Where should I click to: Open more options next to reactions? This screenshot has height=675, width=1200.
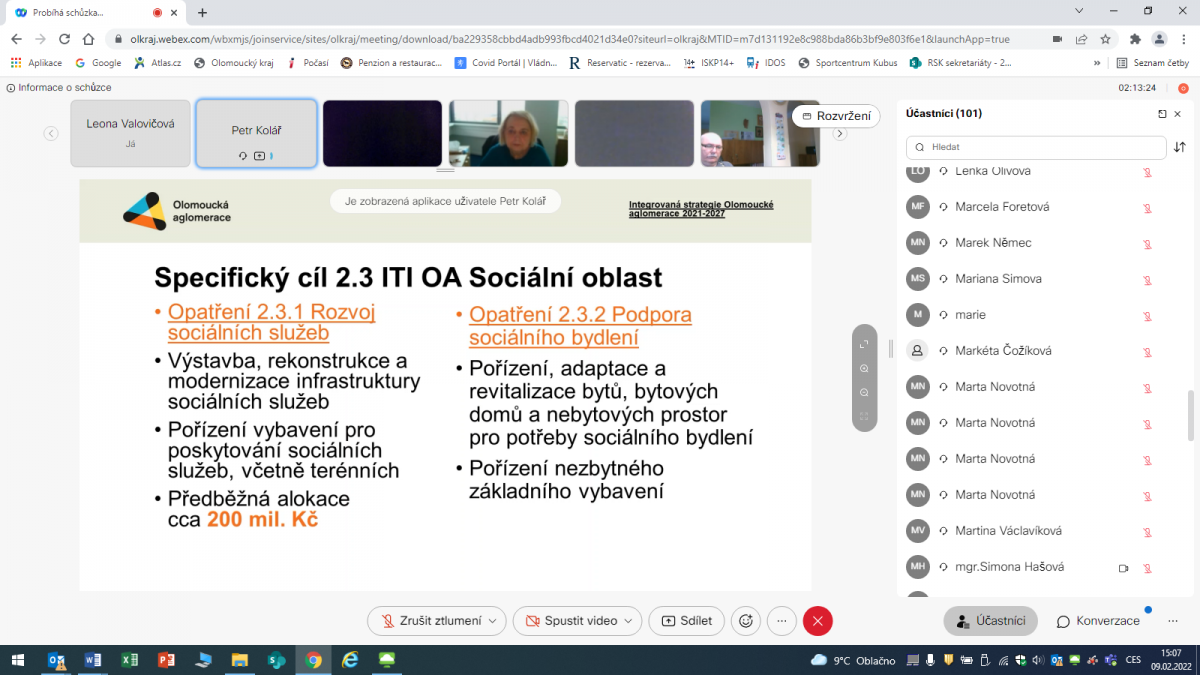(782, 621)
